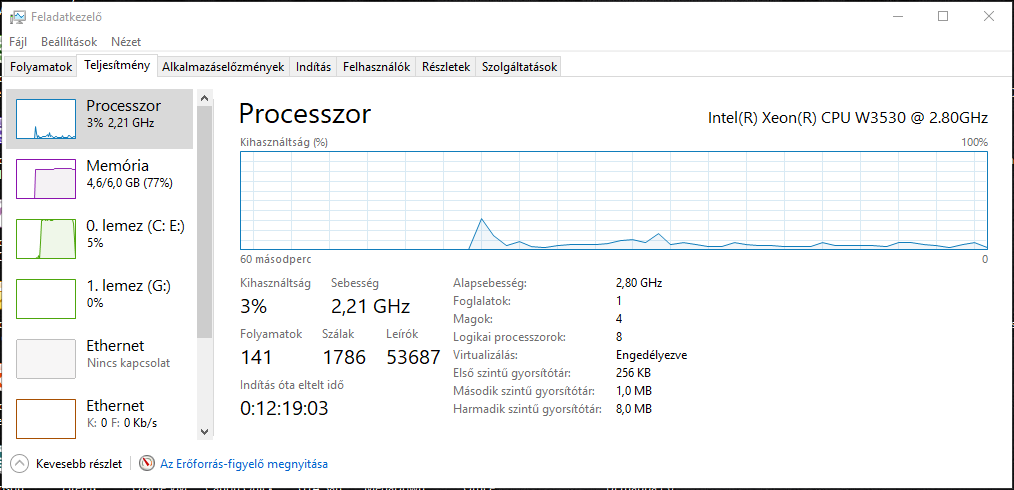Select the 1. lemez (G:) graph icon

(45, 299)
